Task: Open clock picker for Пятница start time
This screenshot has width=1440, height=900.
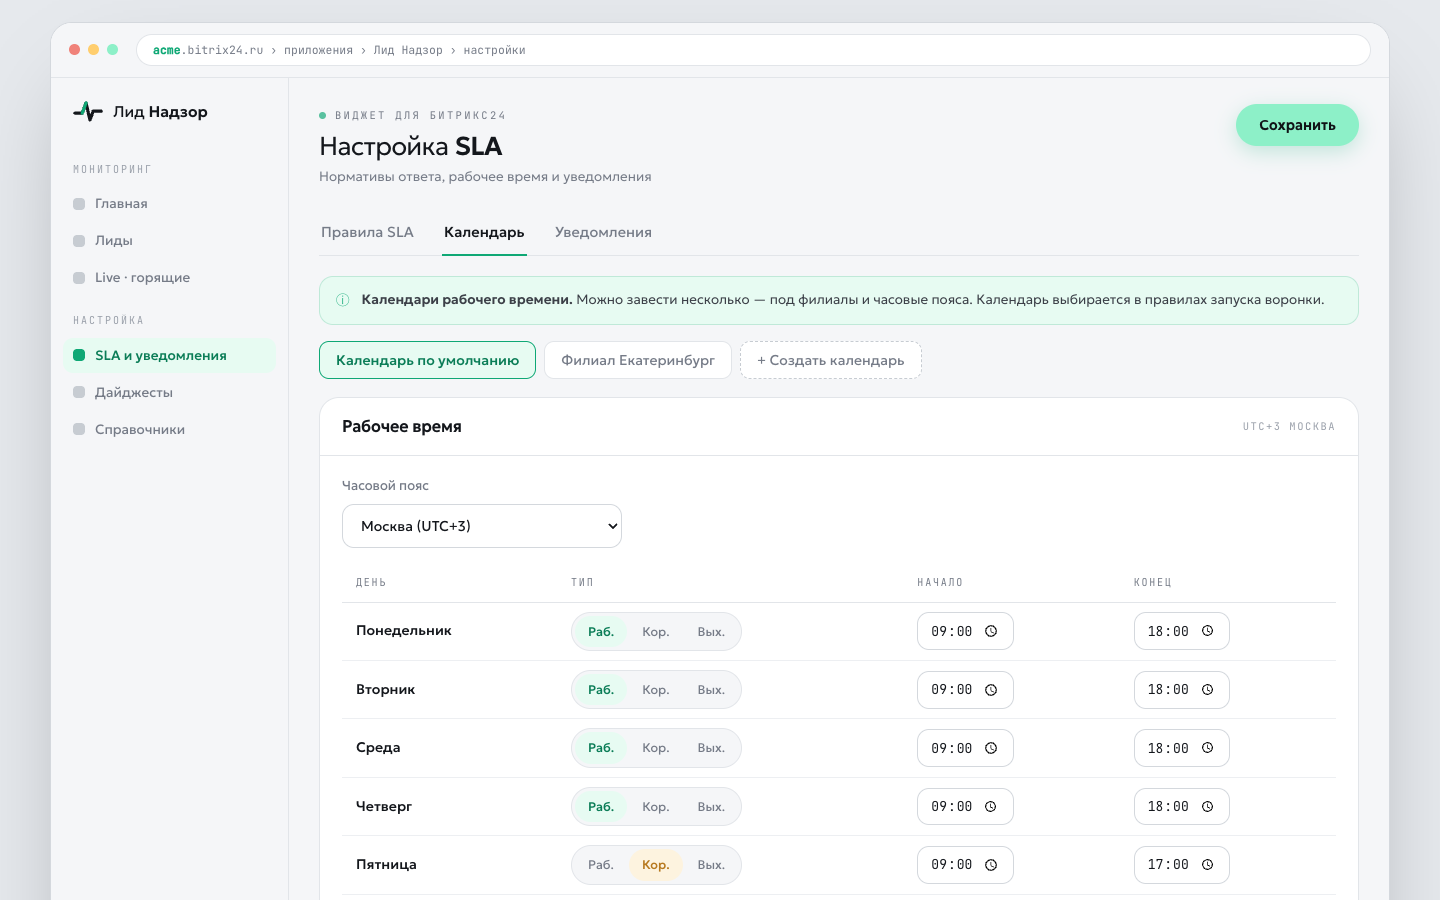Action: coord(991,865)
